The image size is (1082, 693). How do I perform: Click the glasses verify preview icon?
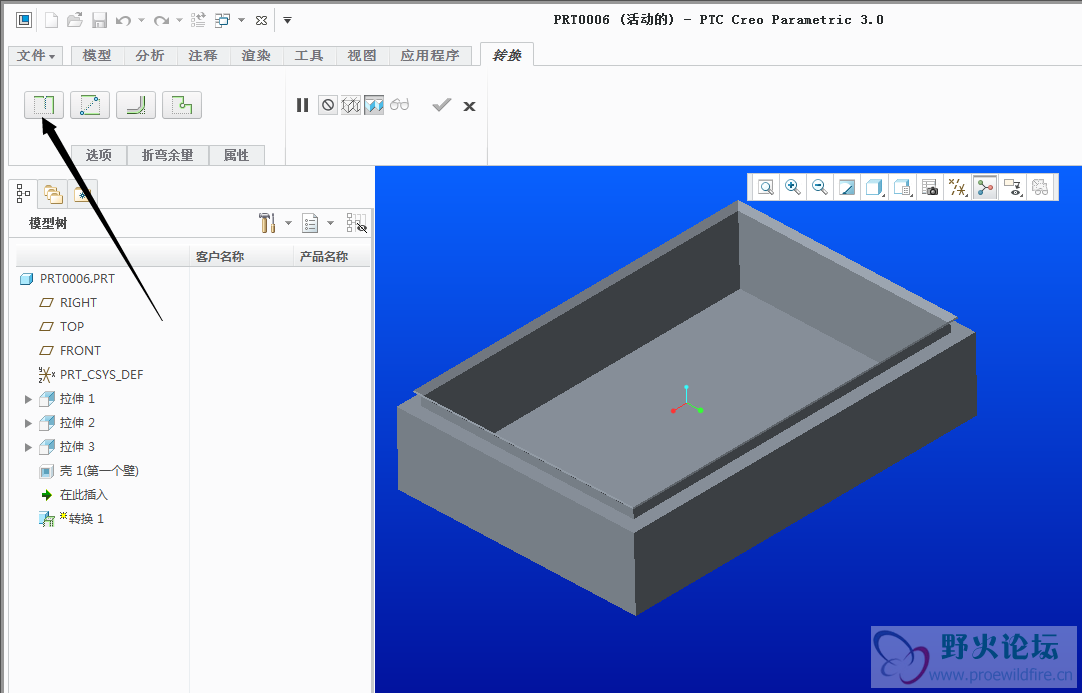coord(400,105)
